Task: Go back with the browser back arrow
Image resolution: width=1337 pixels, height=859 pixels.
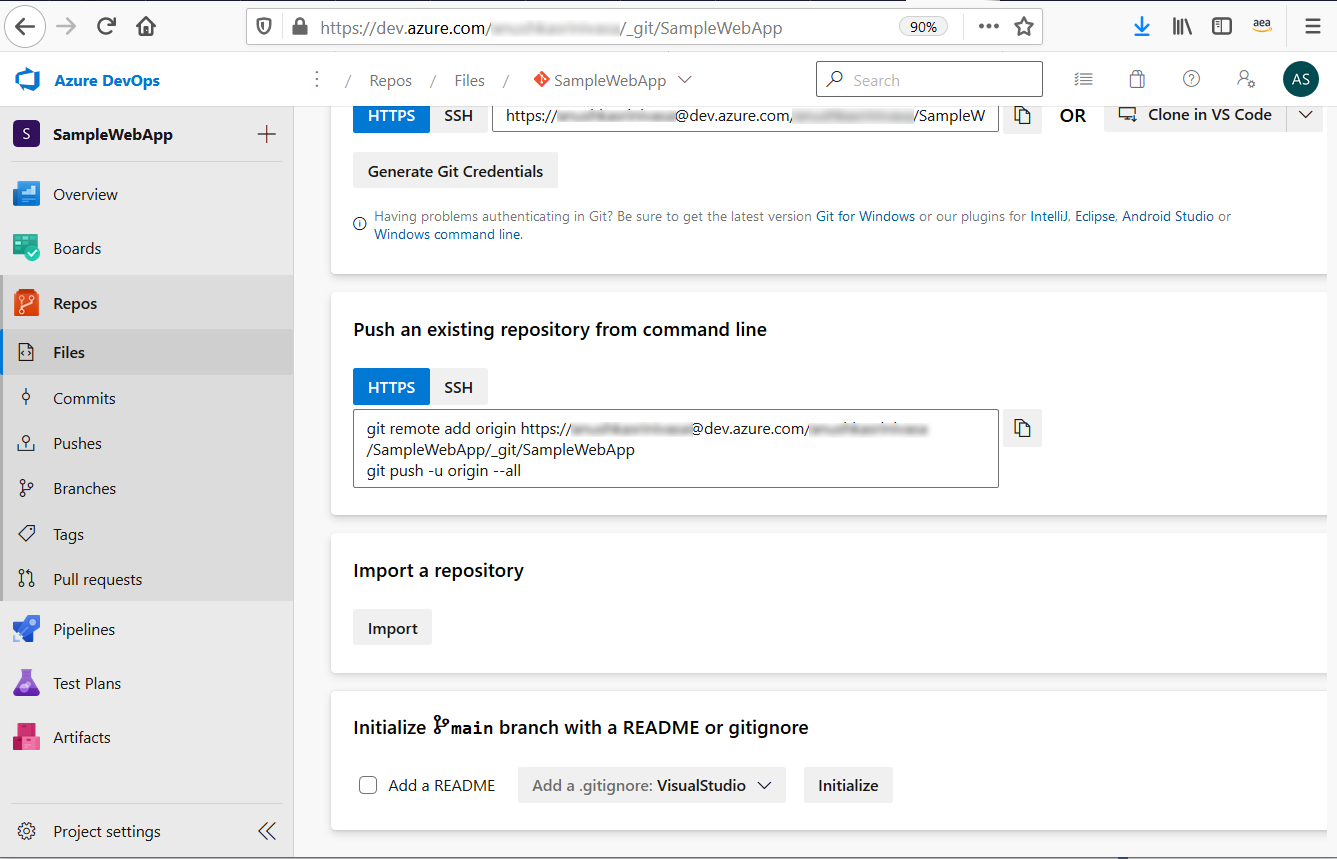Action: tap(25, 27)
